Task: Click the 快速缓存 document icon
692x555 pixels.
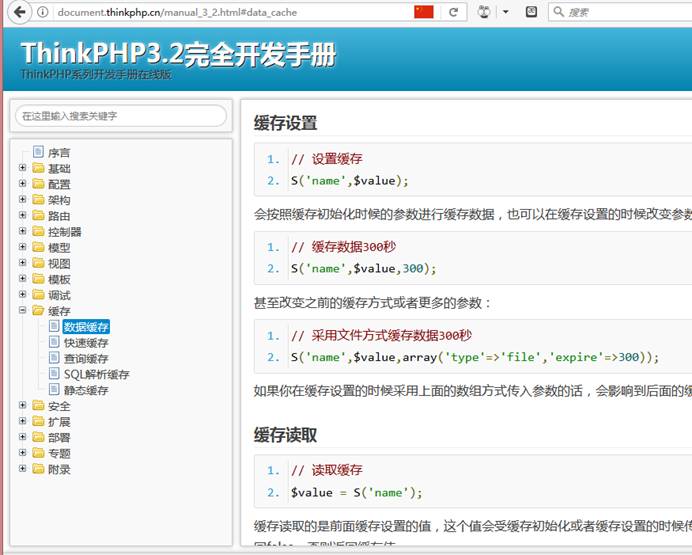Action: click(54, 342)
